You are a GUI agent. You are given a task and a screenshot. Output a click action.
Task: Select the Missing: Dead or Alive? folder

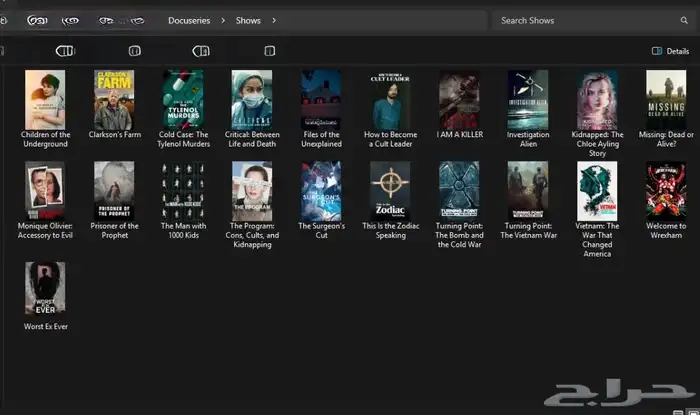(x=666, y=108)
